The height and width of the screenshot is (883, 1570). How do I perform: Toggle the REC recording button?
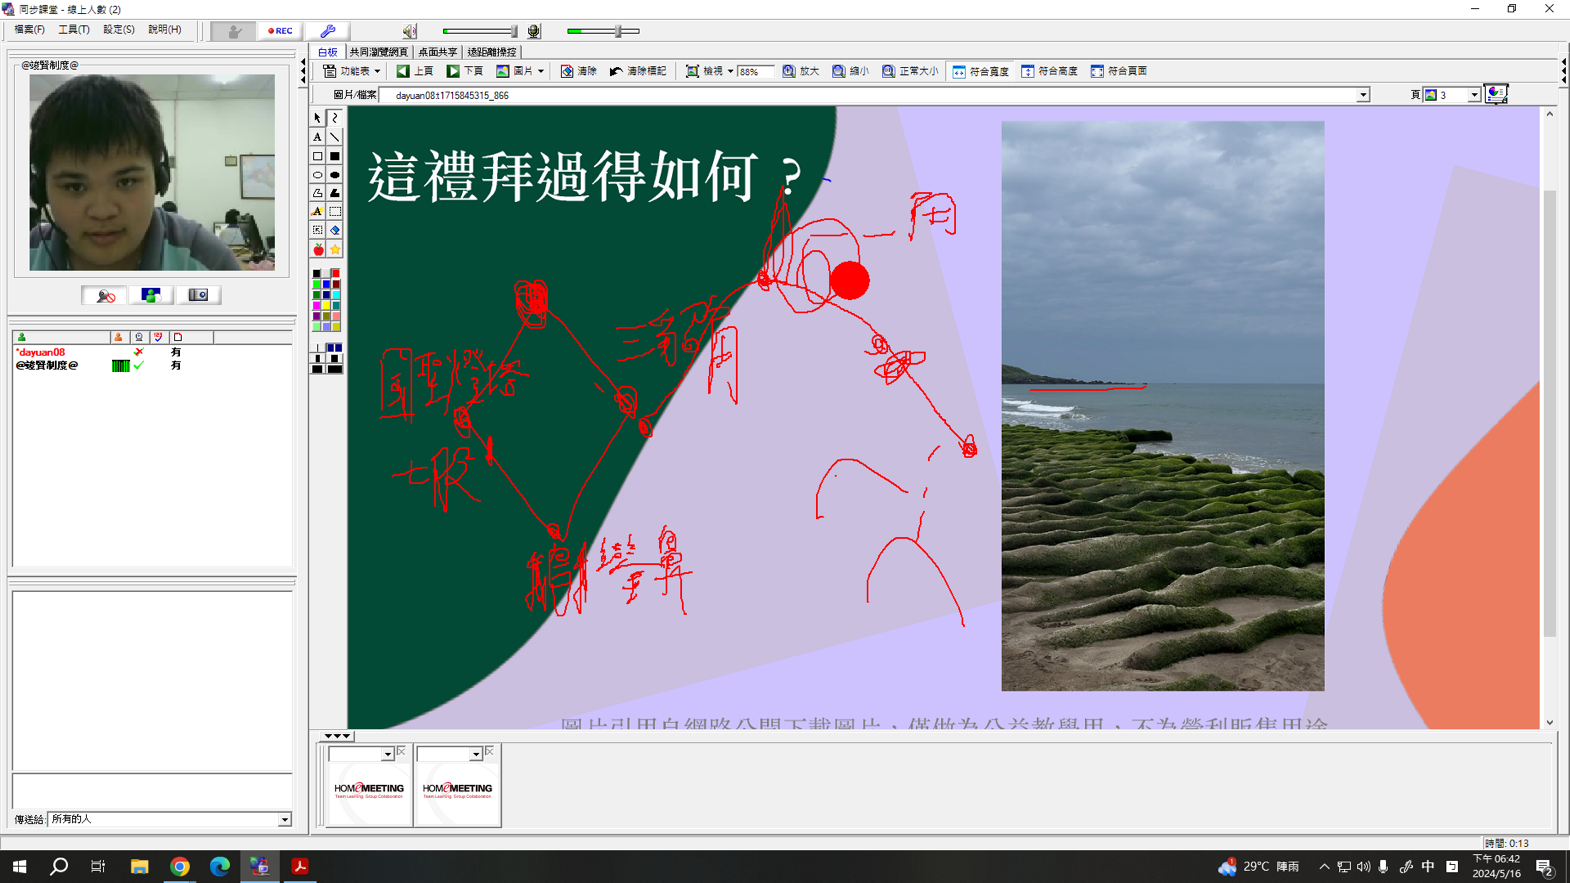[280, 31]
